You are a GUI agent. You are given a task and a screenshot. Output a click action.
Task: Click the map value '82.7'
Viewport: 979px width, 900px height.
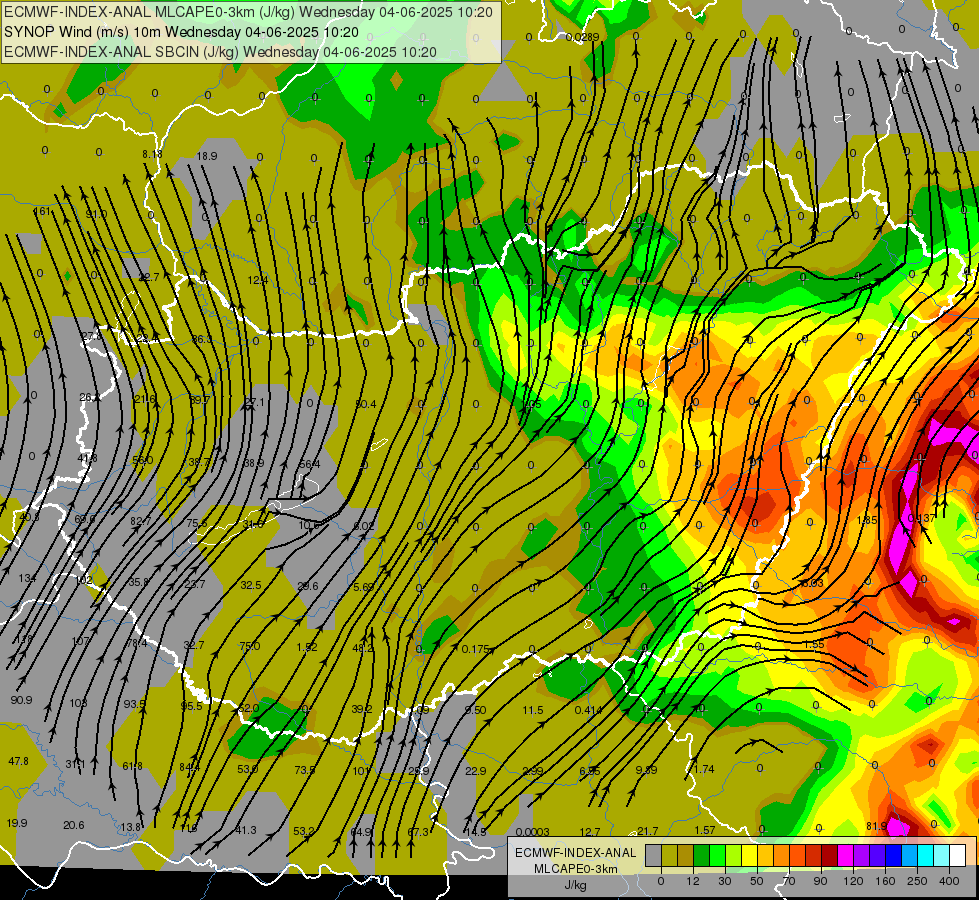[x=140, y=521]
